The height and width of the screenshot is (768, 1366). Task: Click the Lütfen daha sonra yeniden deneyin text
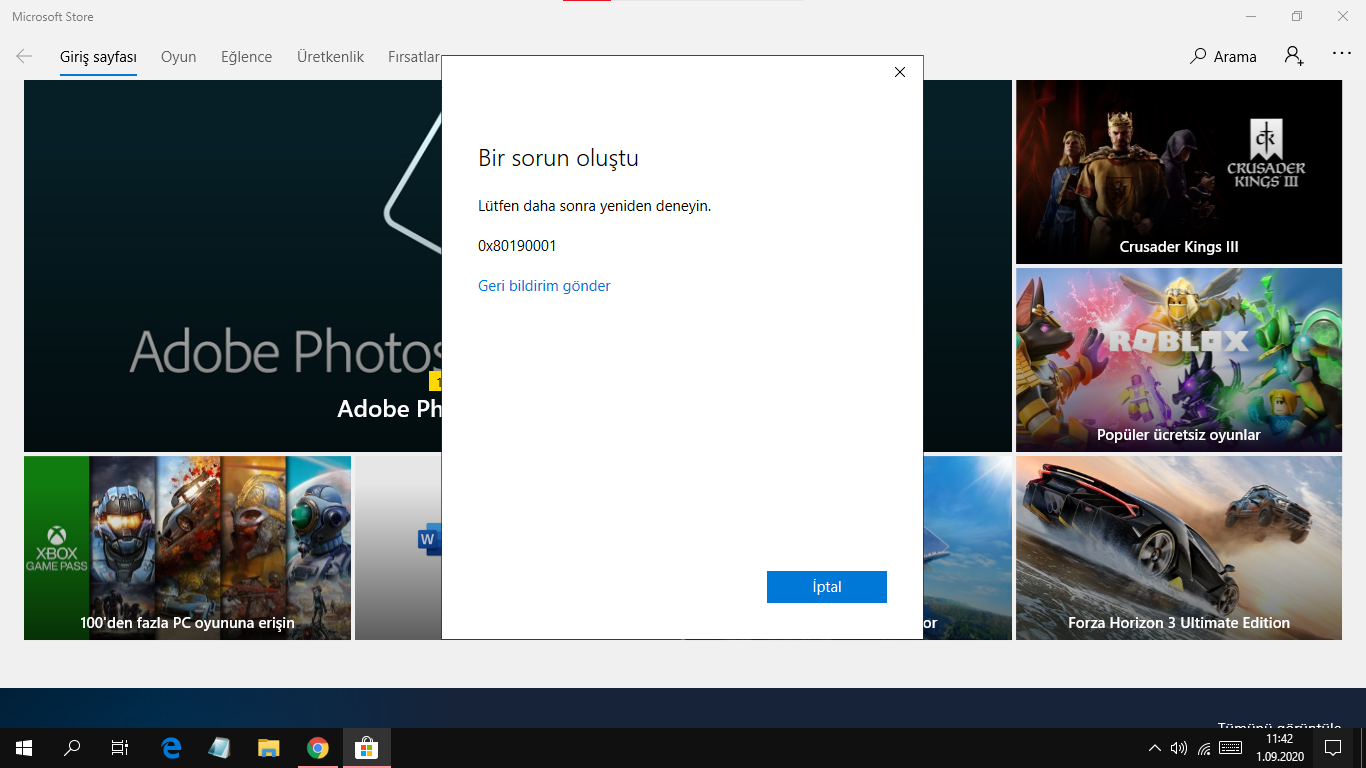coord(594,206)
